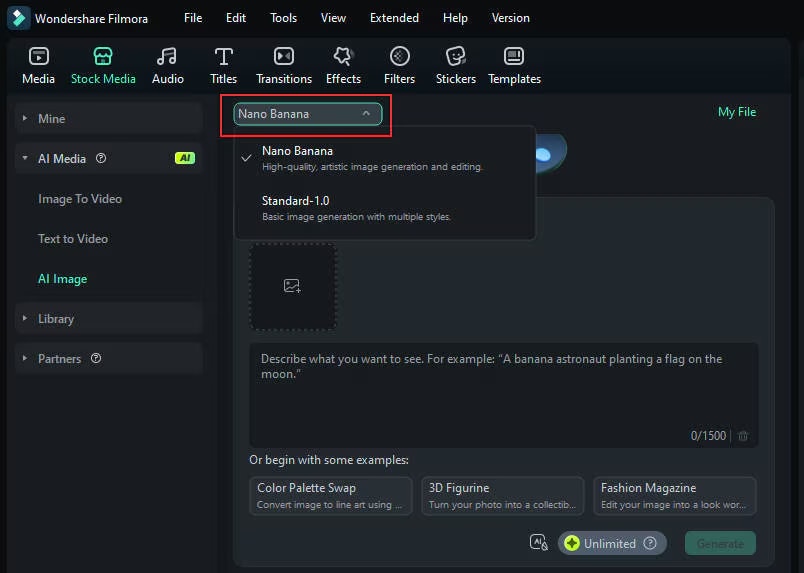The width and height of the screenshot is (804, 573).
Task: Focus the image description prompt field
Action: (x=504, y=395)
